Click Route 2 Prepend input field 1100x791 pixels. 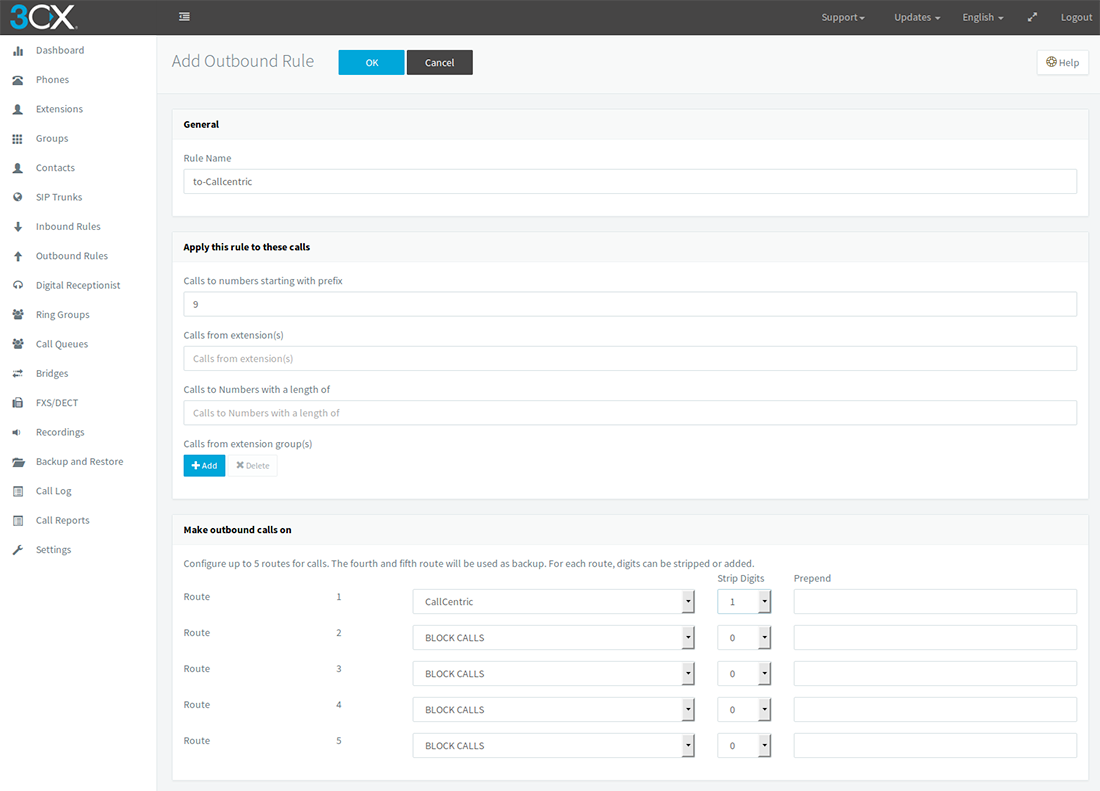point(935,638)
